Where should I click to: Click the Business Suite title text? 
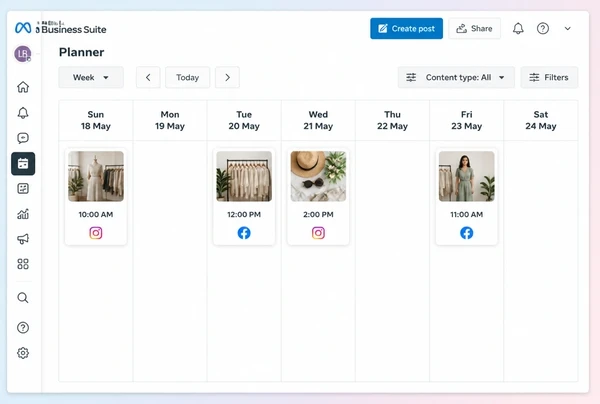coord(73,29)
